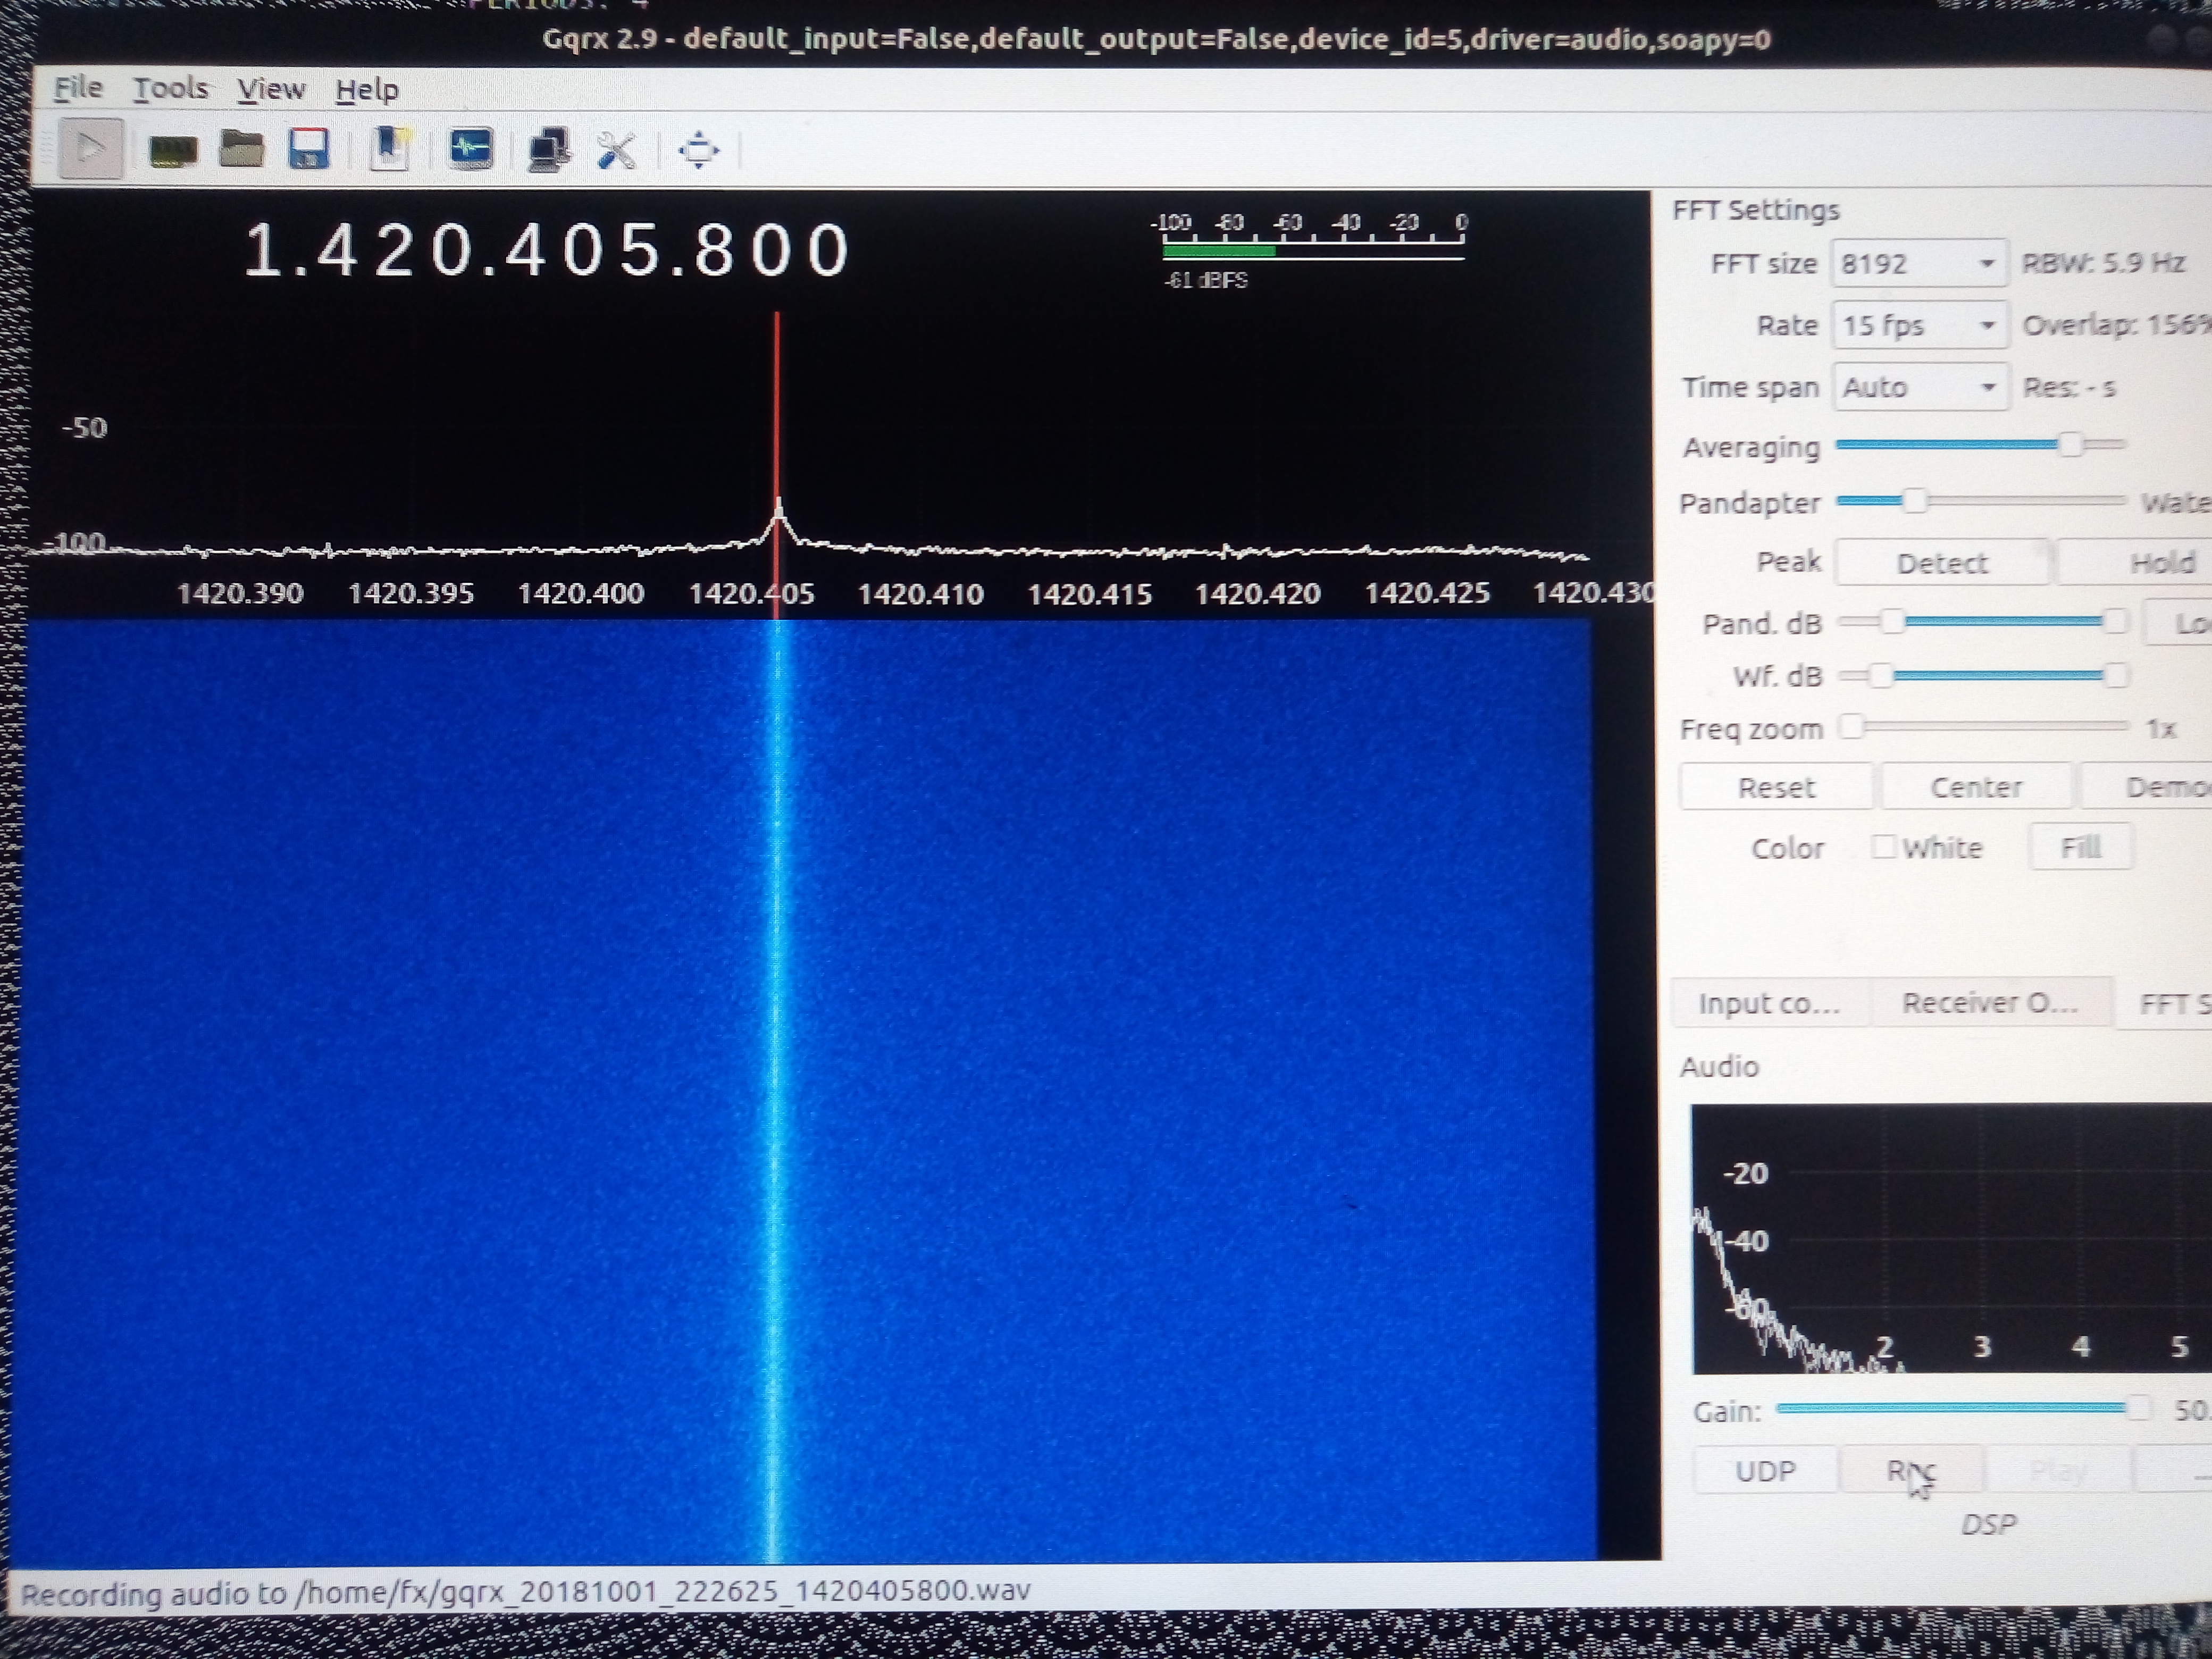Expand the Time span dropdown

tap(1918, 387)
